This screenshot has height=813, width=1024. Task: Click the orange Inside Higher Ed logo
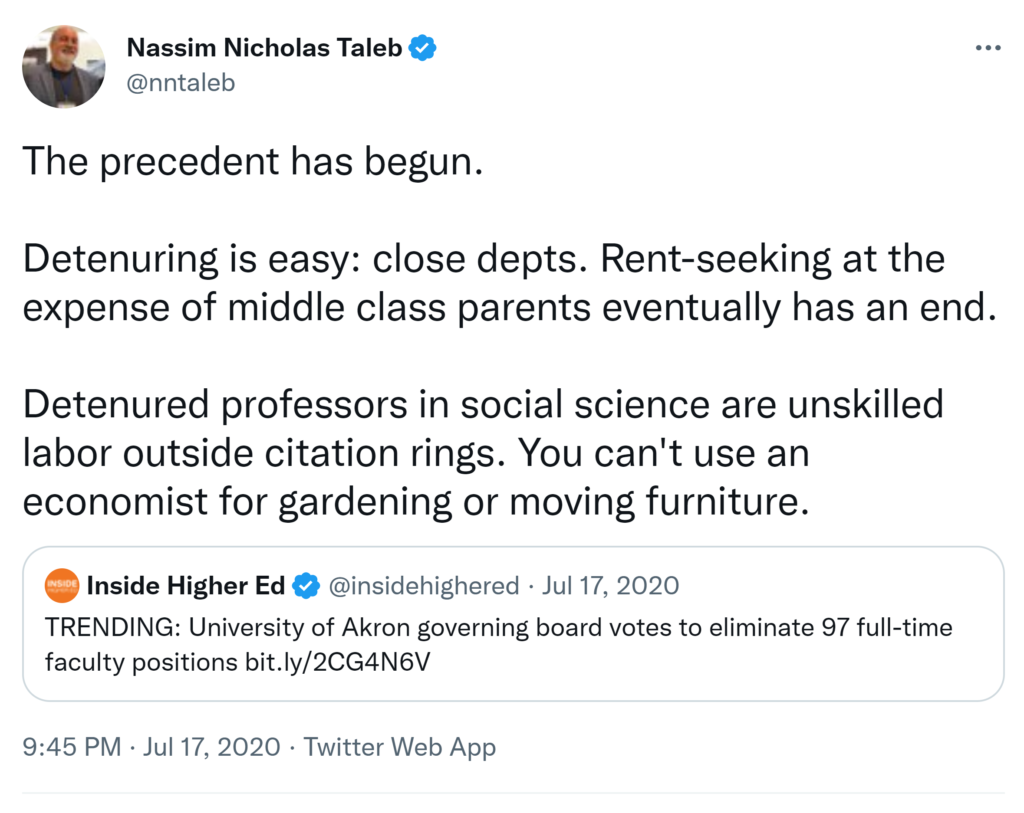tap(62, 586)
